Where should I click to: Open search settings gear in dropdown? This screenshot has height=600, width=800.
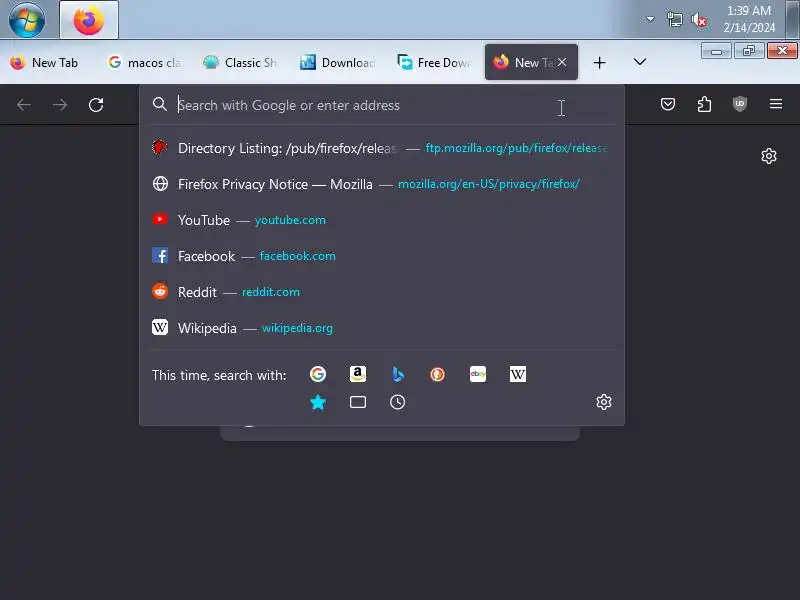(604, 402)
